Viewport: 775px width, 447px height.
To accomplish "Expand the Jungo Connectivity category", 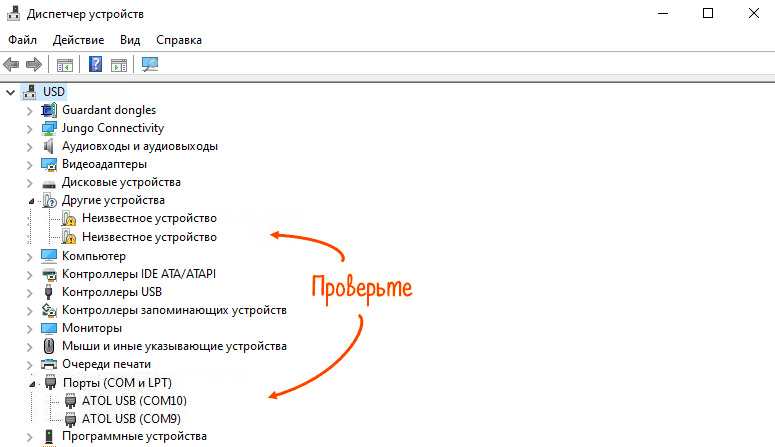I will (x=30, y=130).
